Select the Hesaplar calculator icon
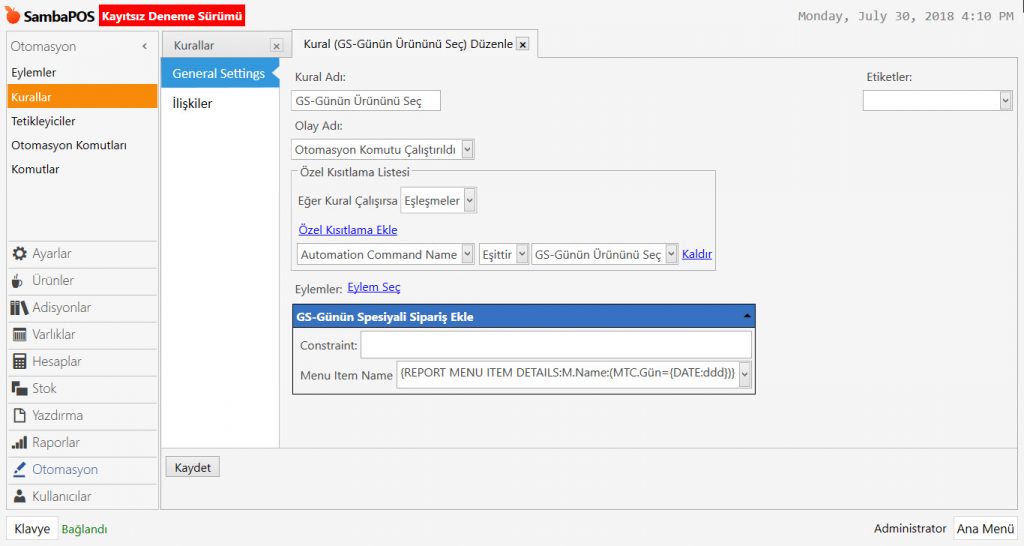The image size is (1024, 546). click(x=19, y=362)
